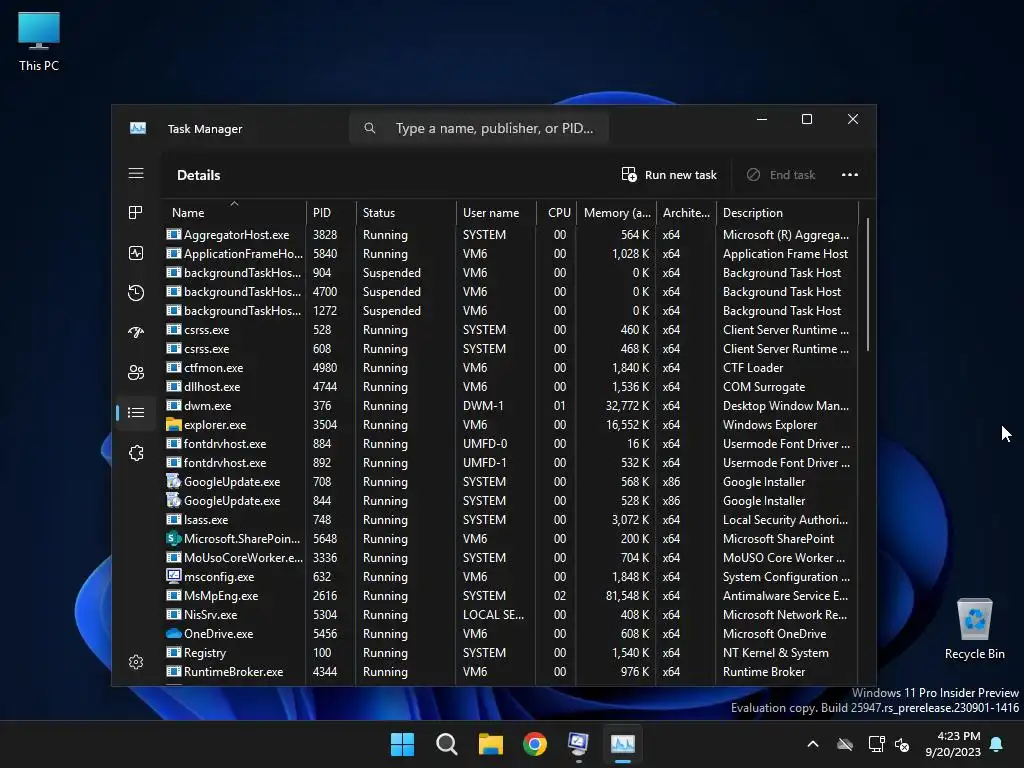Select the dwm.exe process

point(511,406)
